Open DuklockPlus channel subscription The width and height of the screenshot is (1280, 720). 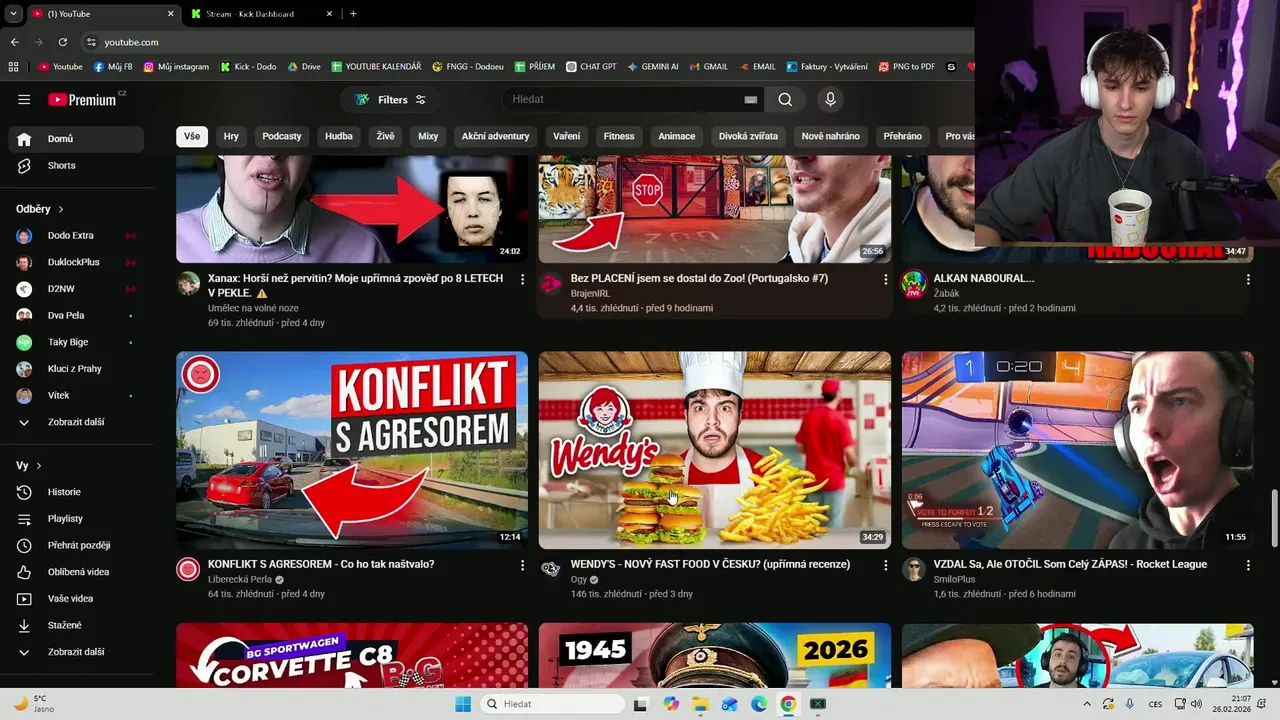pyautogui.click(x=76, y=262)
